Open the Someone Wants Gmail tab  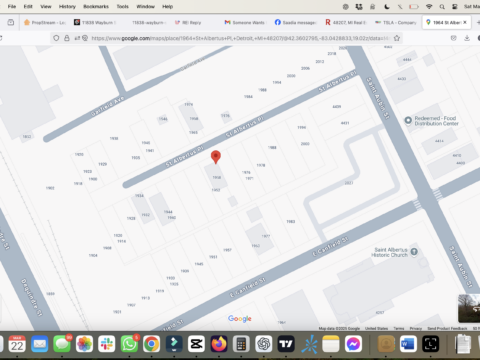coord(245,22)
